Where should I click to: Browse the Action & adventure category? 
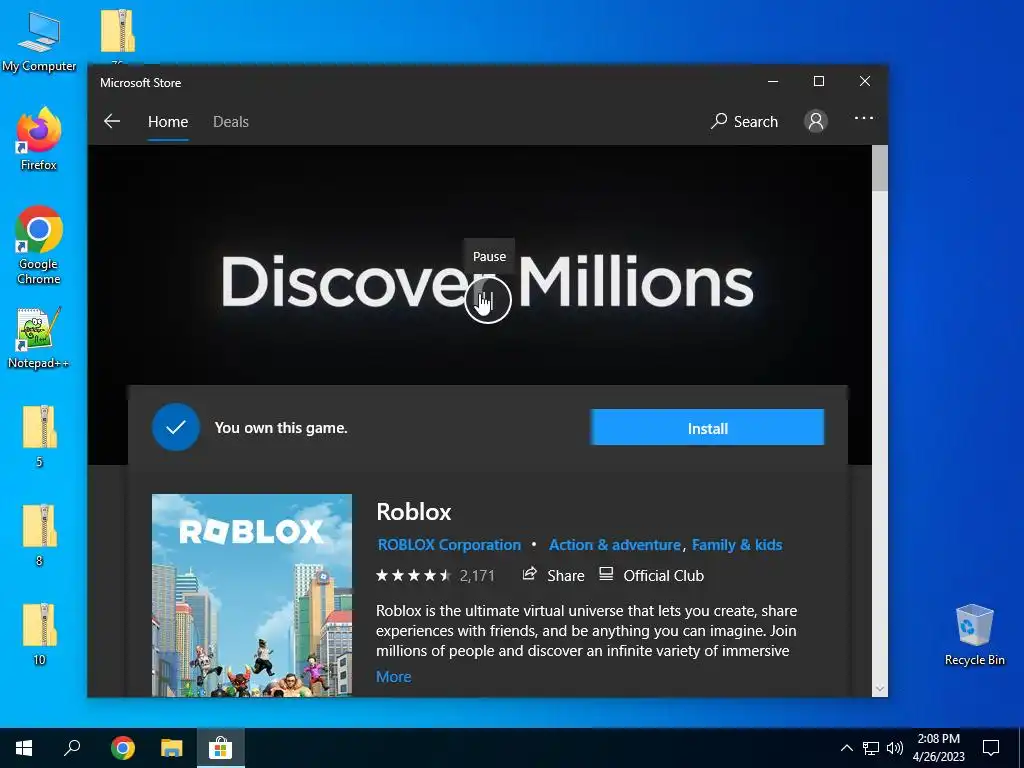(615, 545)
